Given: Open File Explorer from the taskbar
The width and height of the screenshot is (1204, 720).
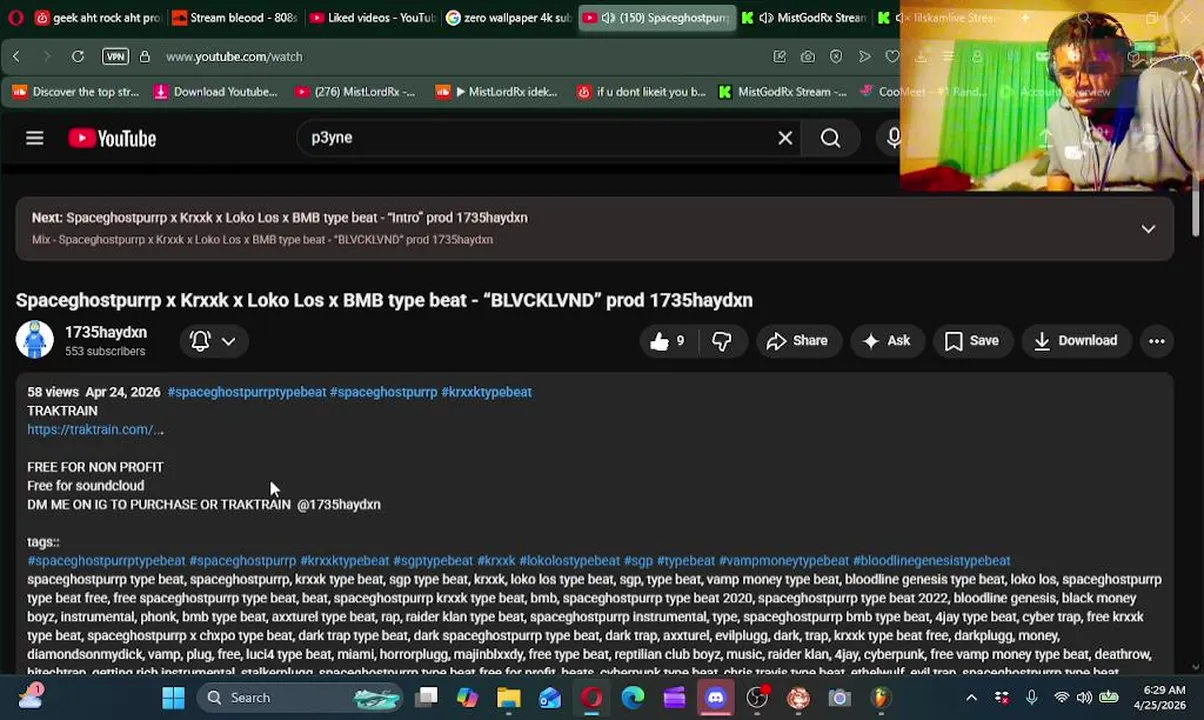Looking at the screenshot, I should click(x=508, y=698).
